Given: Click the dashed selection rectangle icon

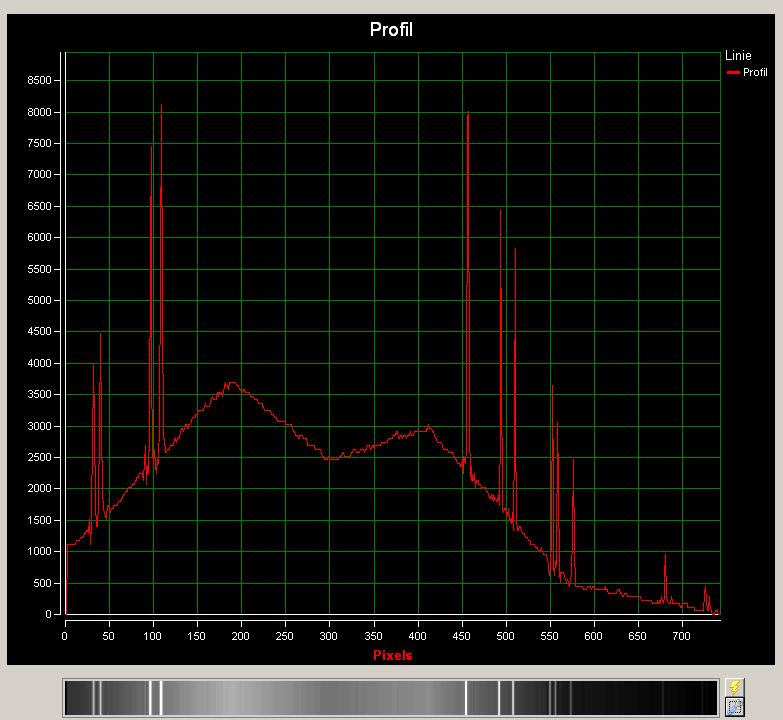Looking at the screenshot, I should click(734, 707).
